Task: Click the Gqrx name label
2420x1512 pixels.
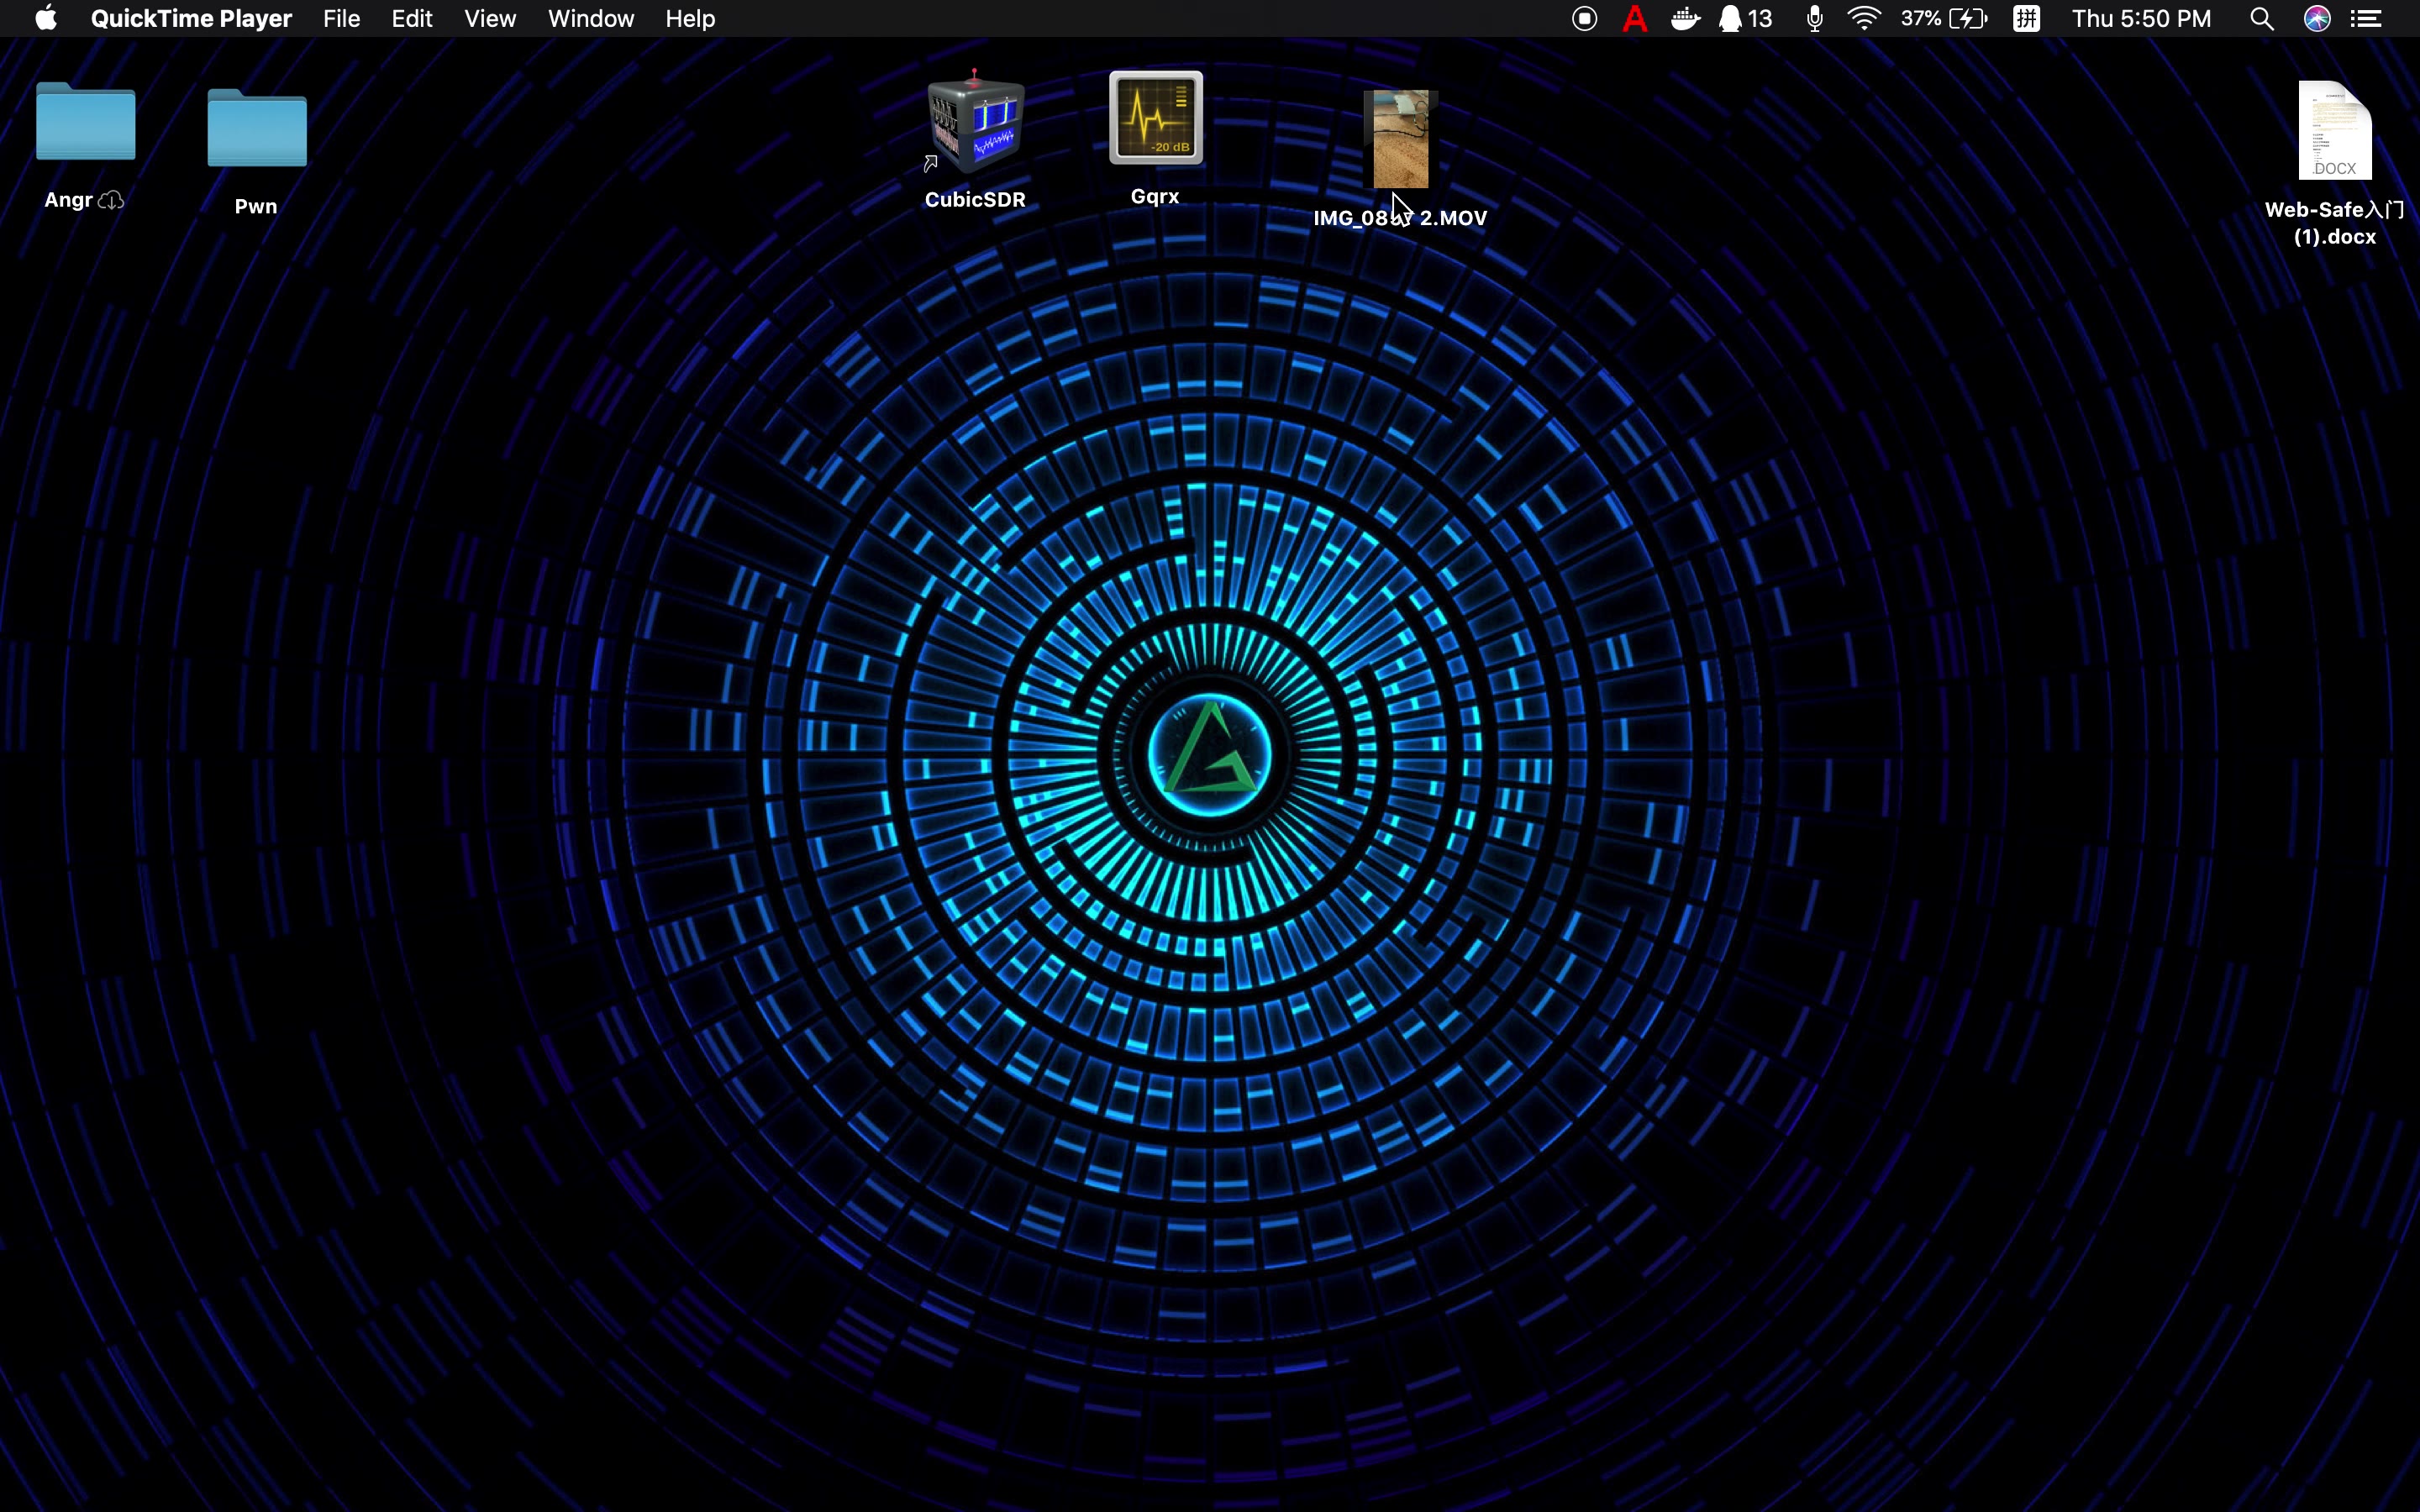Action: pos(1156,196)
